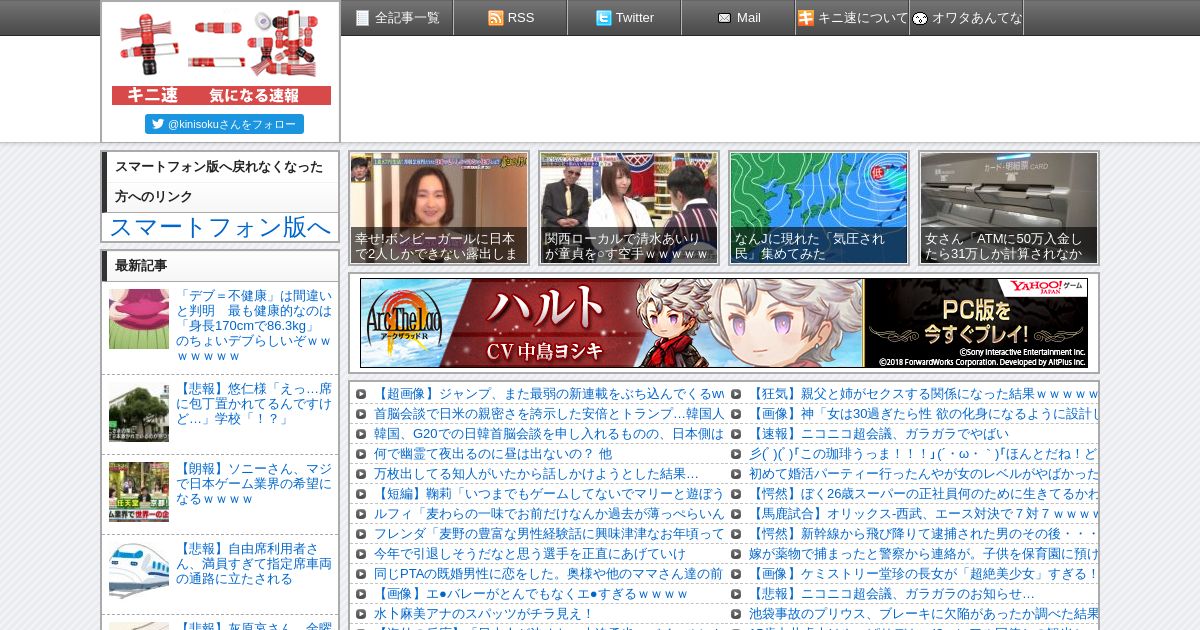Open 韓国、G20での日韓首脳会談 link
The image size is (1200, 630).
click(x=549, y=434)
